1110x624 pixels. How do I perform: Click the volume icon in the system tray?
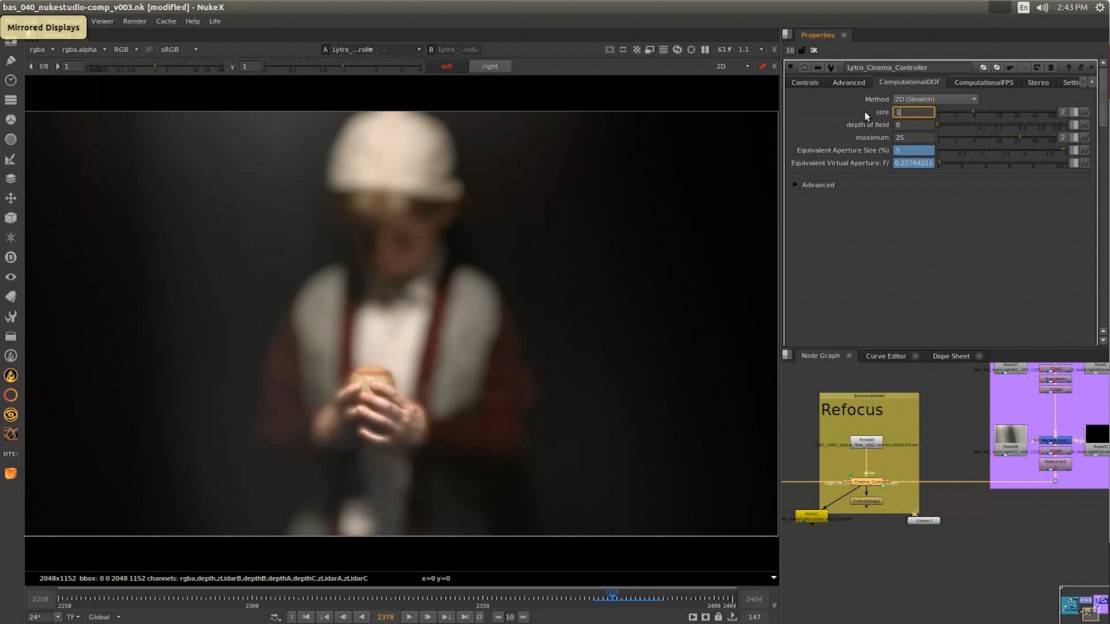pos(1042,7)
